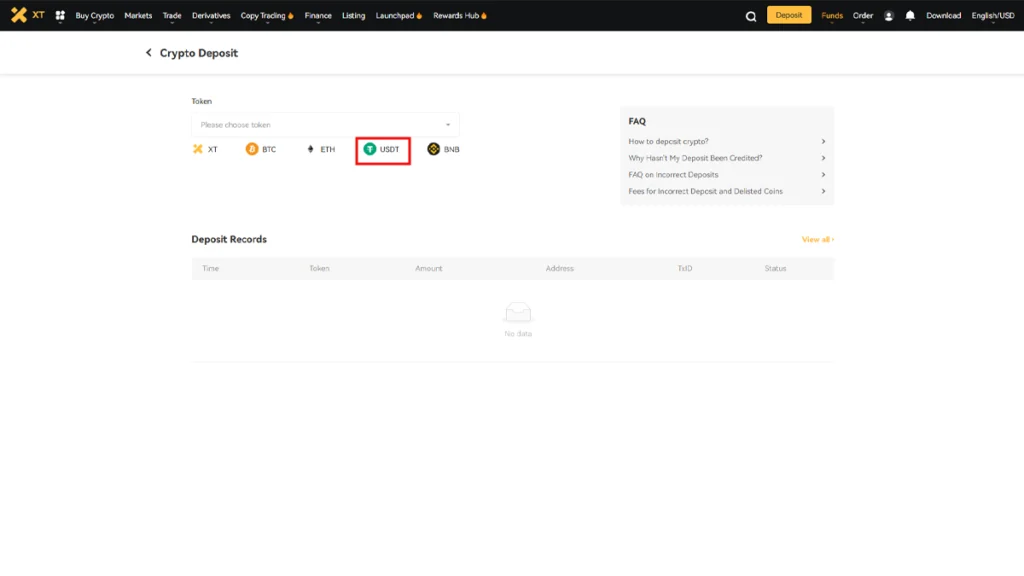This screenshot has width=1024, height=576.
Task: Open the Listing page
Action: point(353,16)
